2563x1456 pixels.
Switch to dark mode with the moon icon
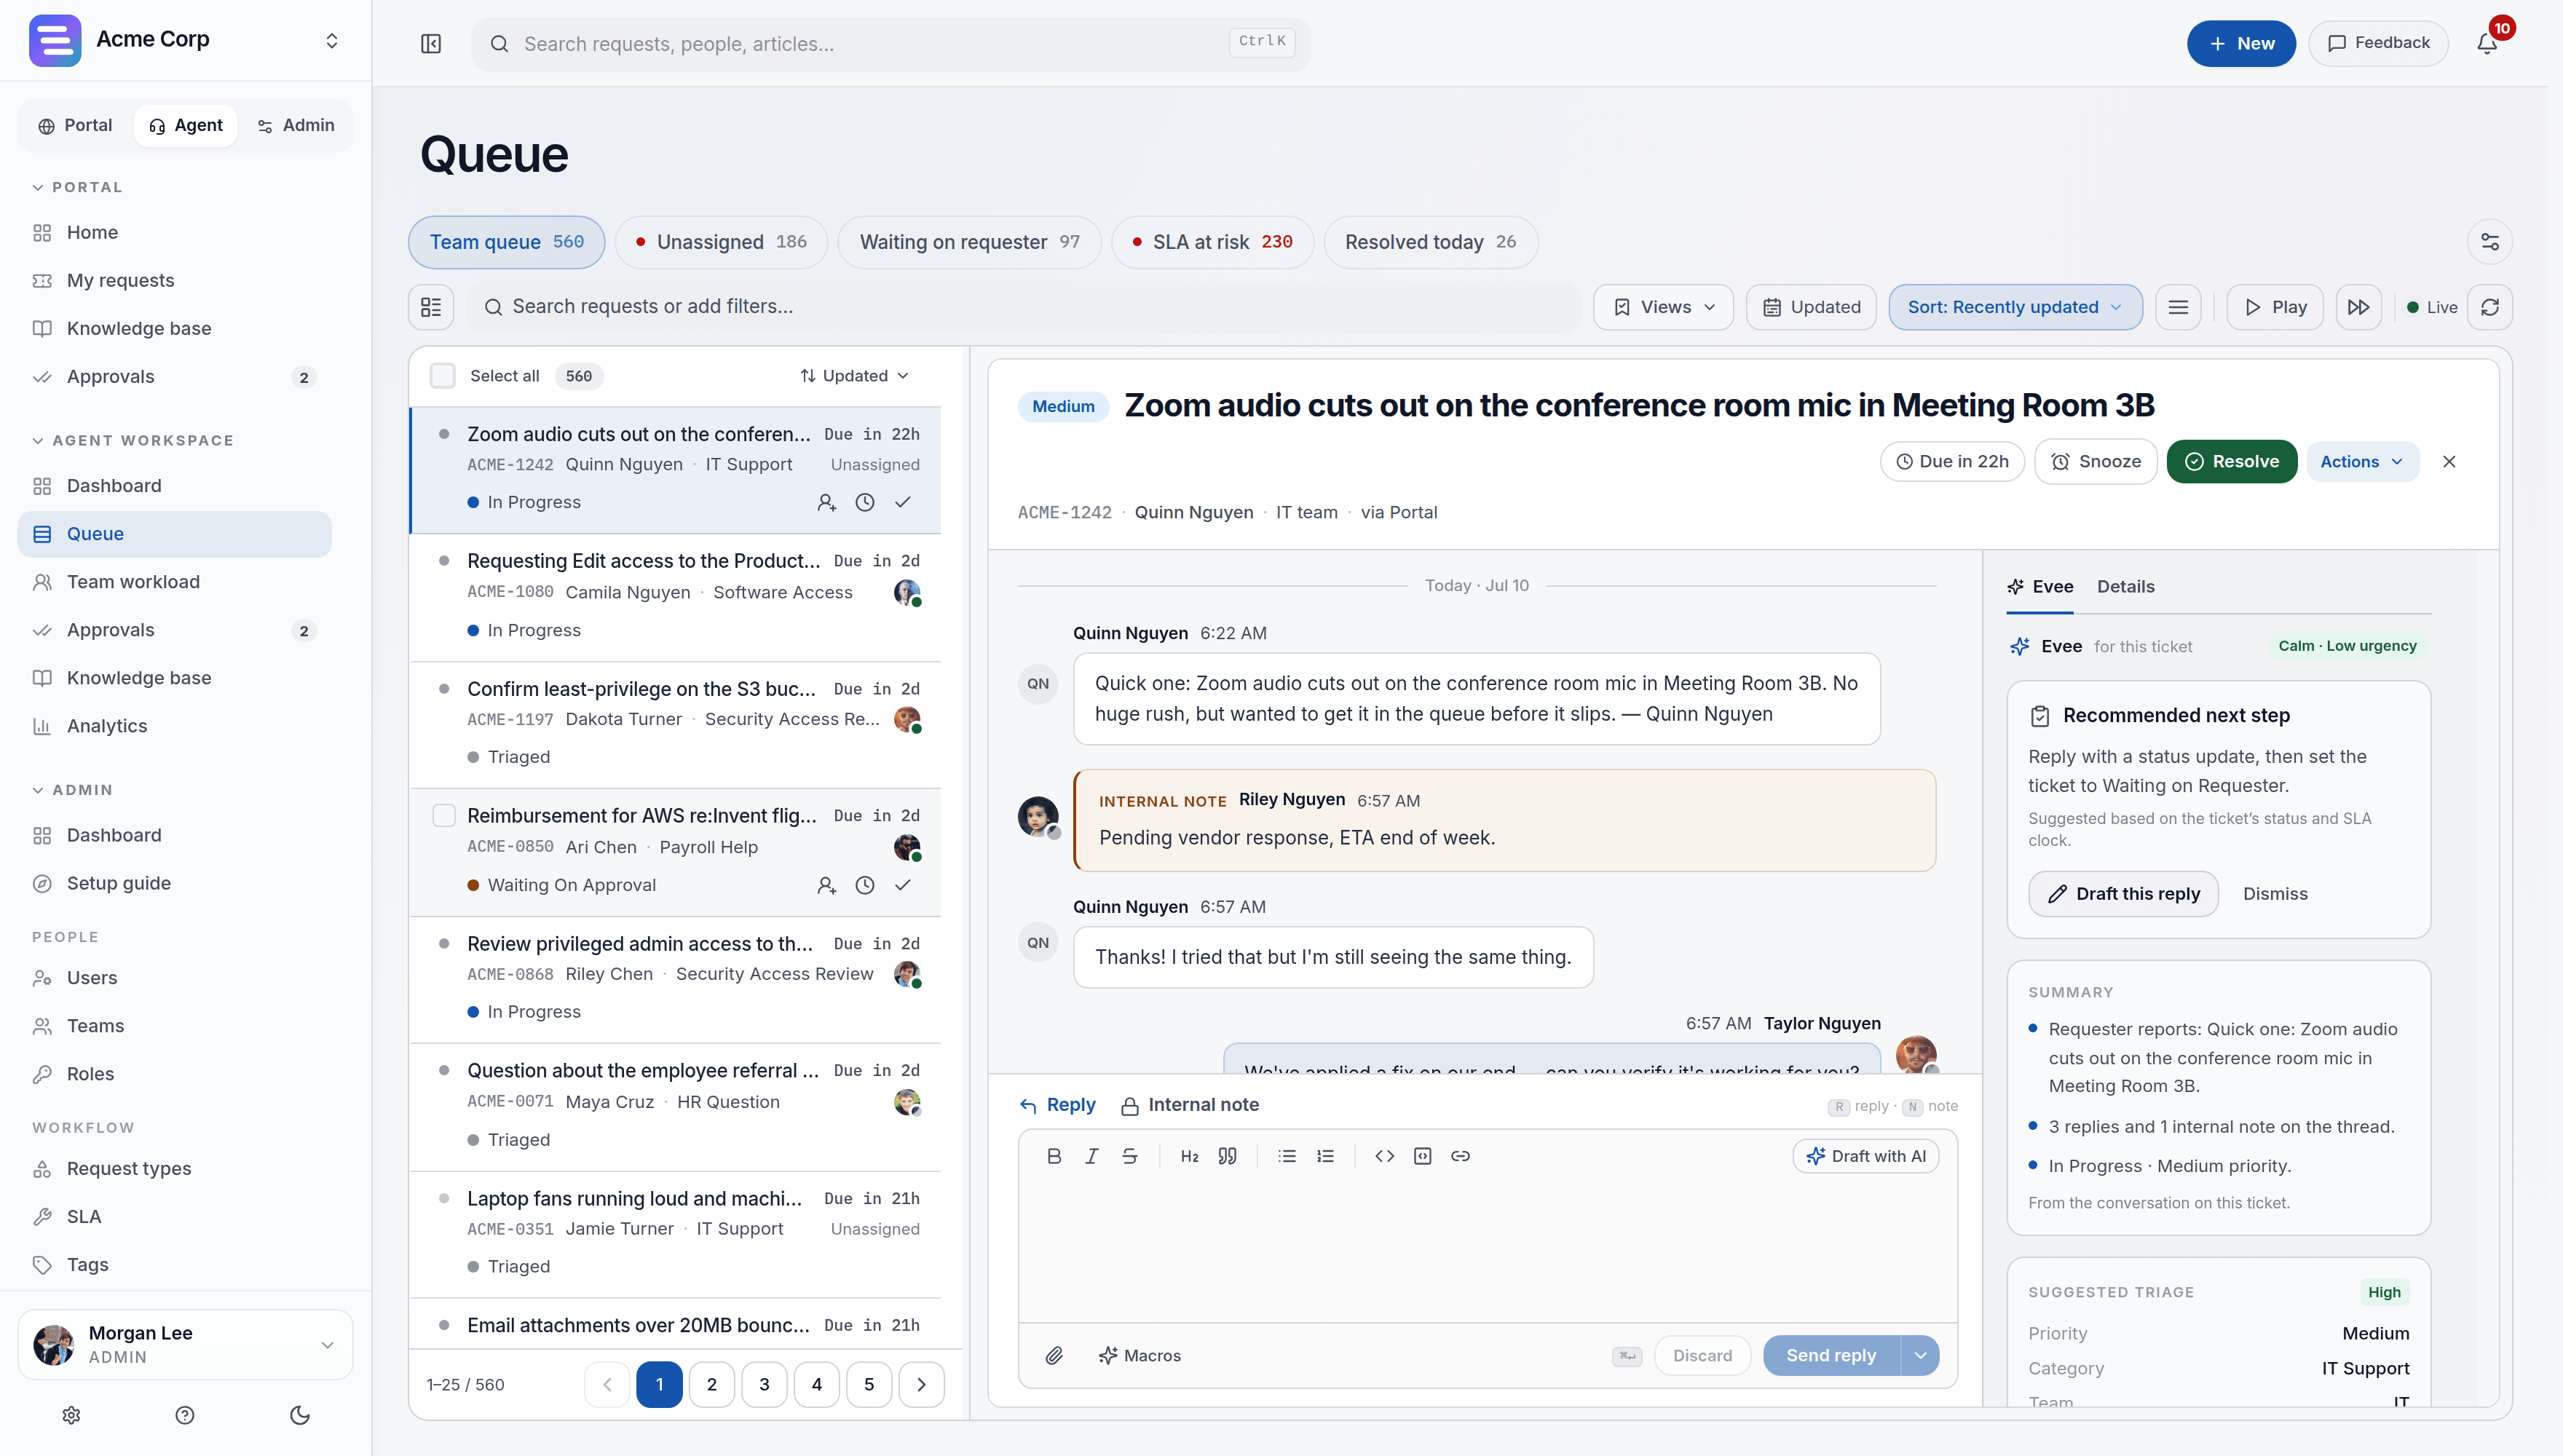click(299, 1415)
